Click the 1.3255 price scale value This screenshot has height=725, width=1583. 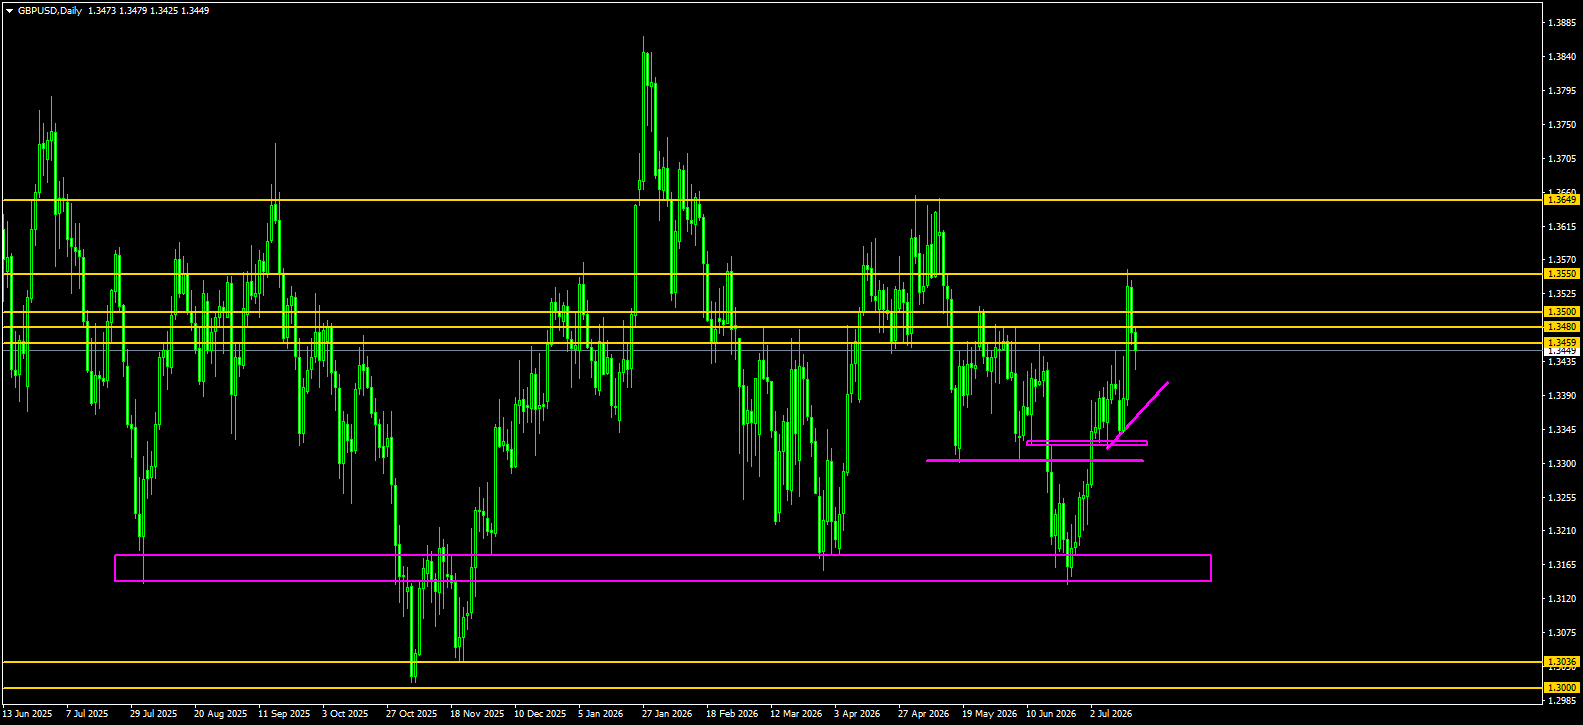1562,497
